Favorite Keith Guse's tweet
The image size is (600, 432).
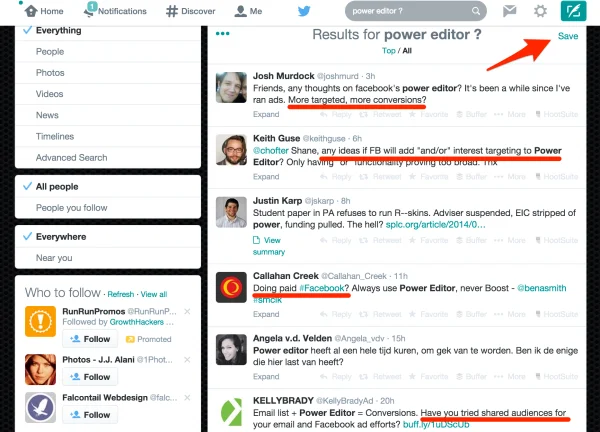click(428, 177)
